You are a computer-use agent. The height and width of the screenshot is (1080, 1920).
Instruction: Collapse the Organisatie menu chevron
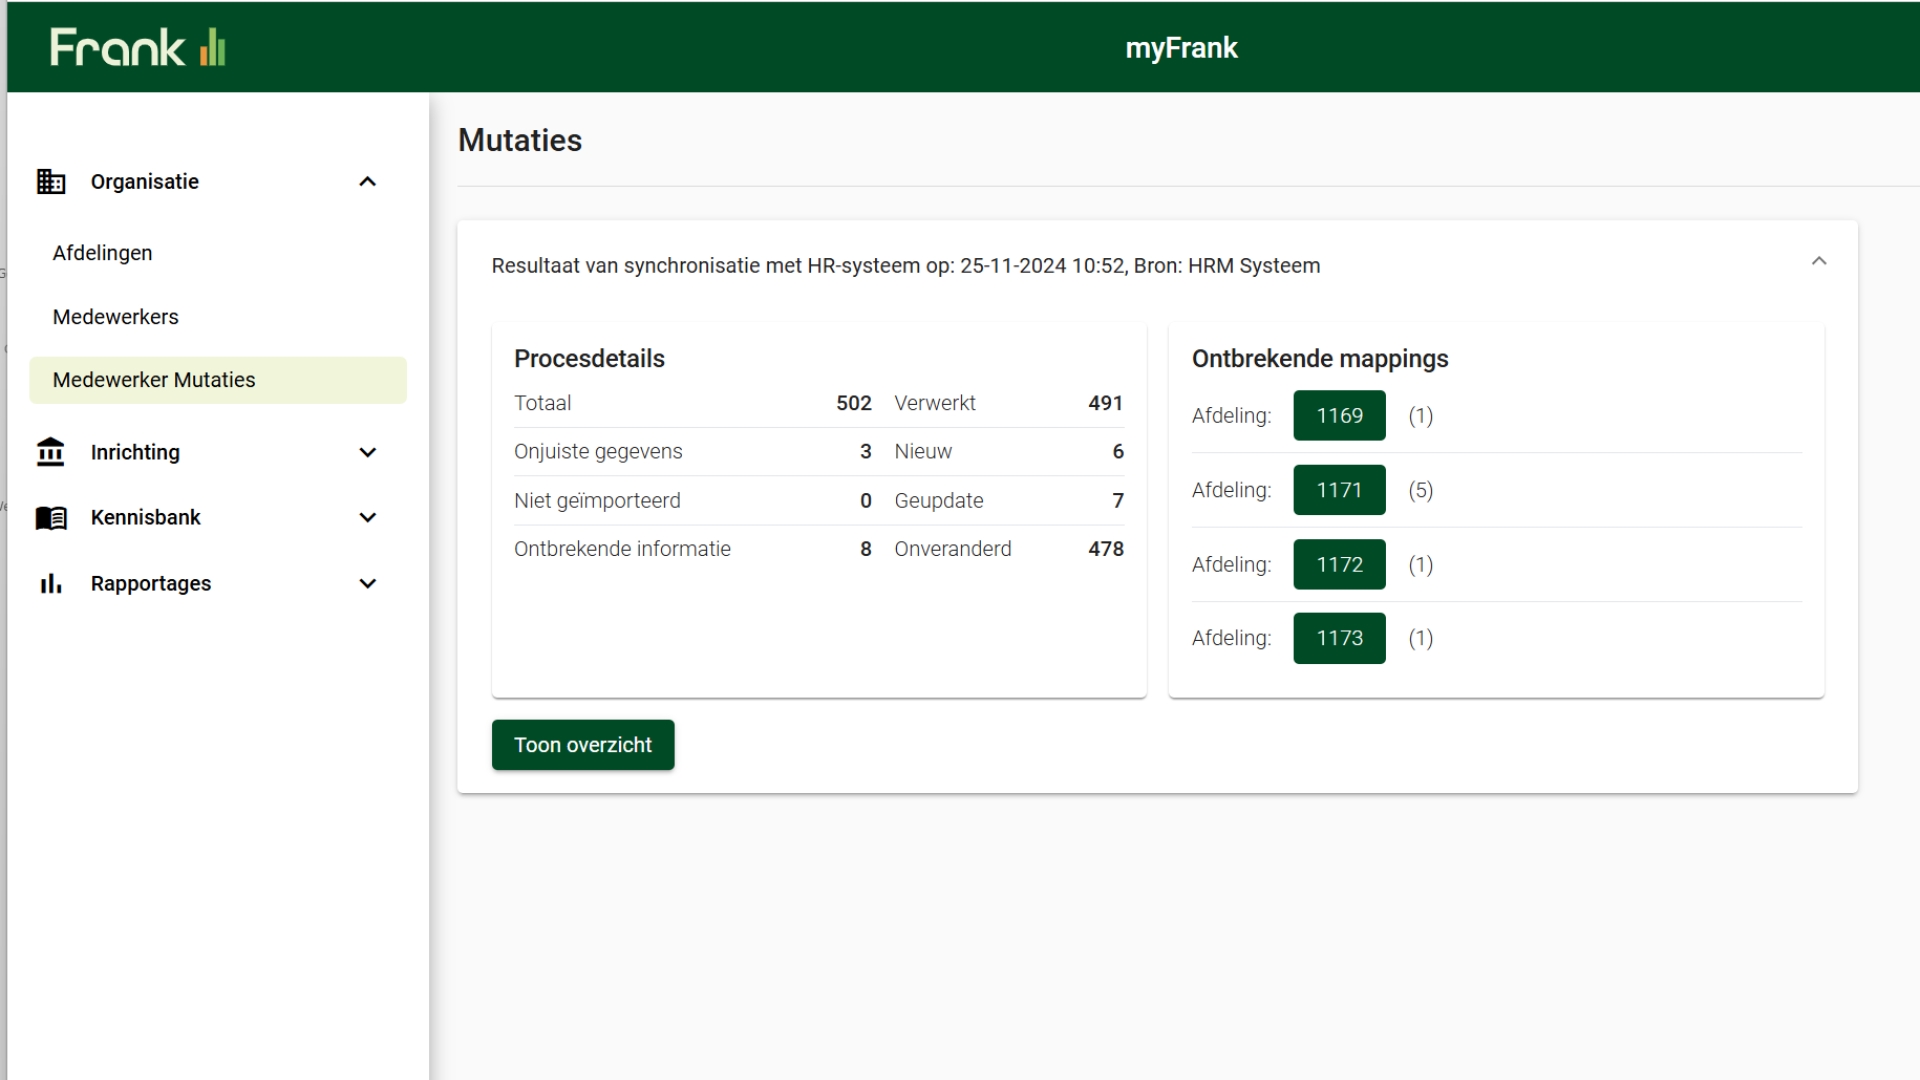tap(367, 181)
